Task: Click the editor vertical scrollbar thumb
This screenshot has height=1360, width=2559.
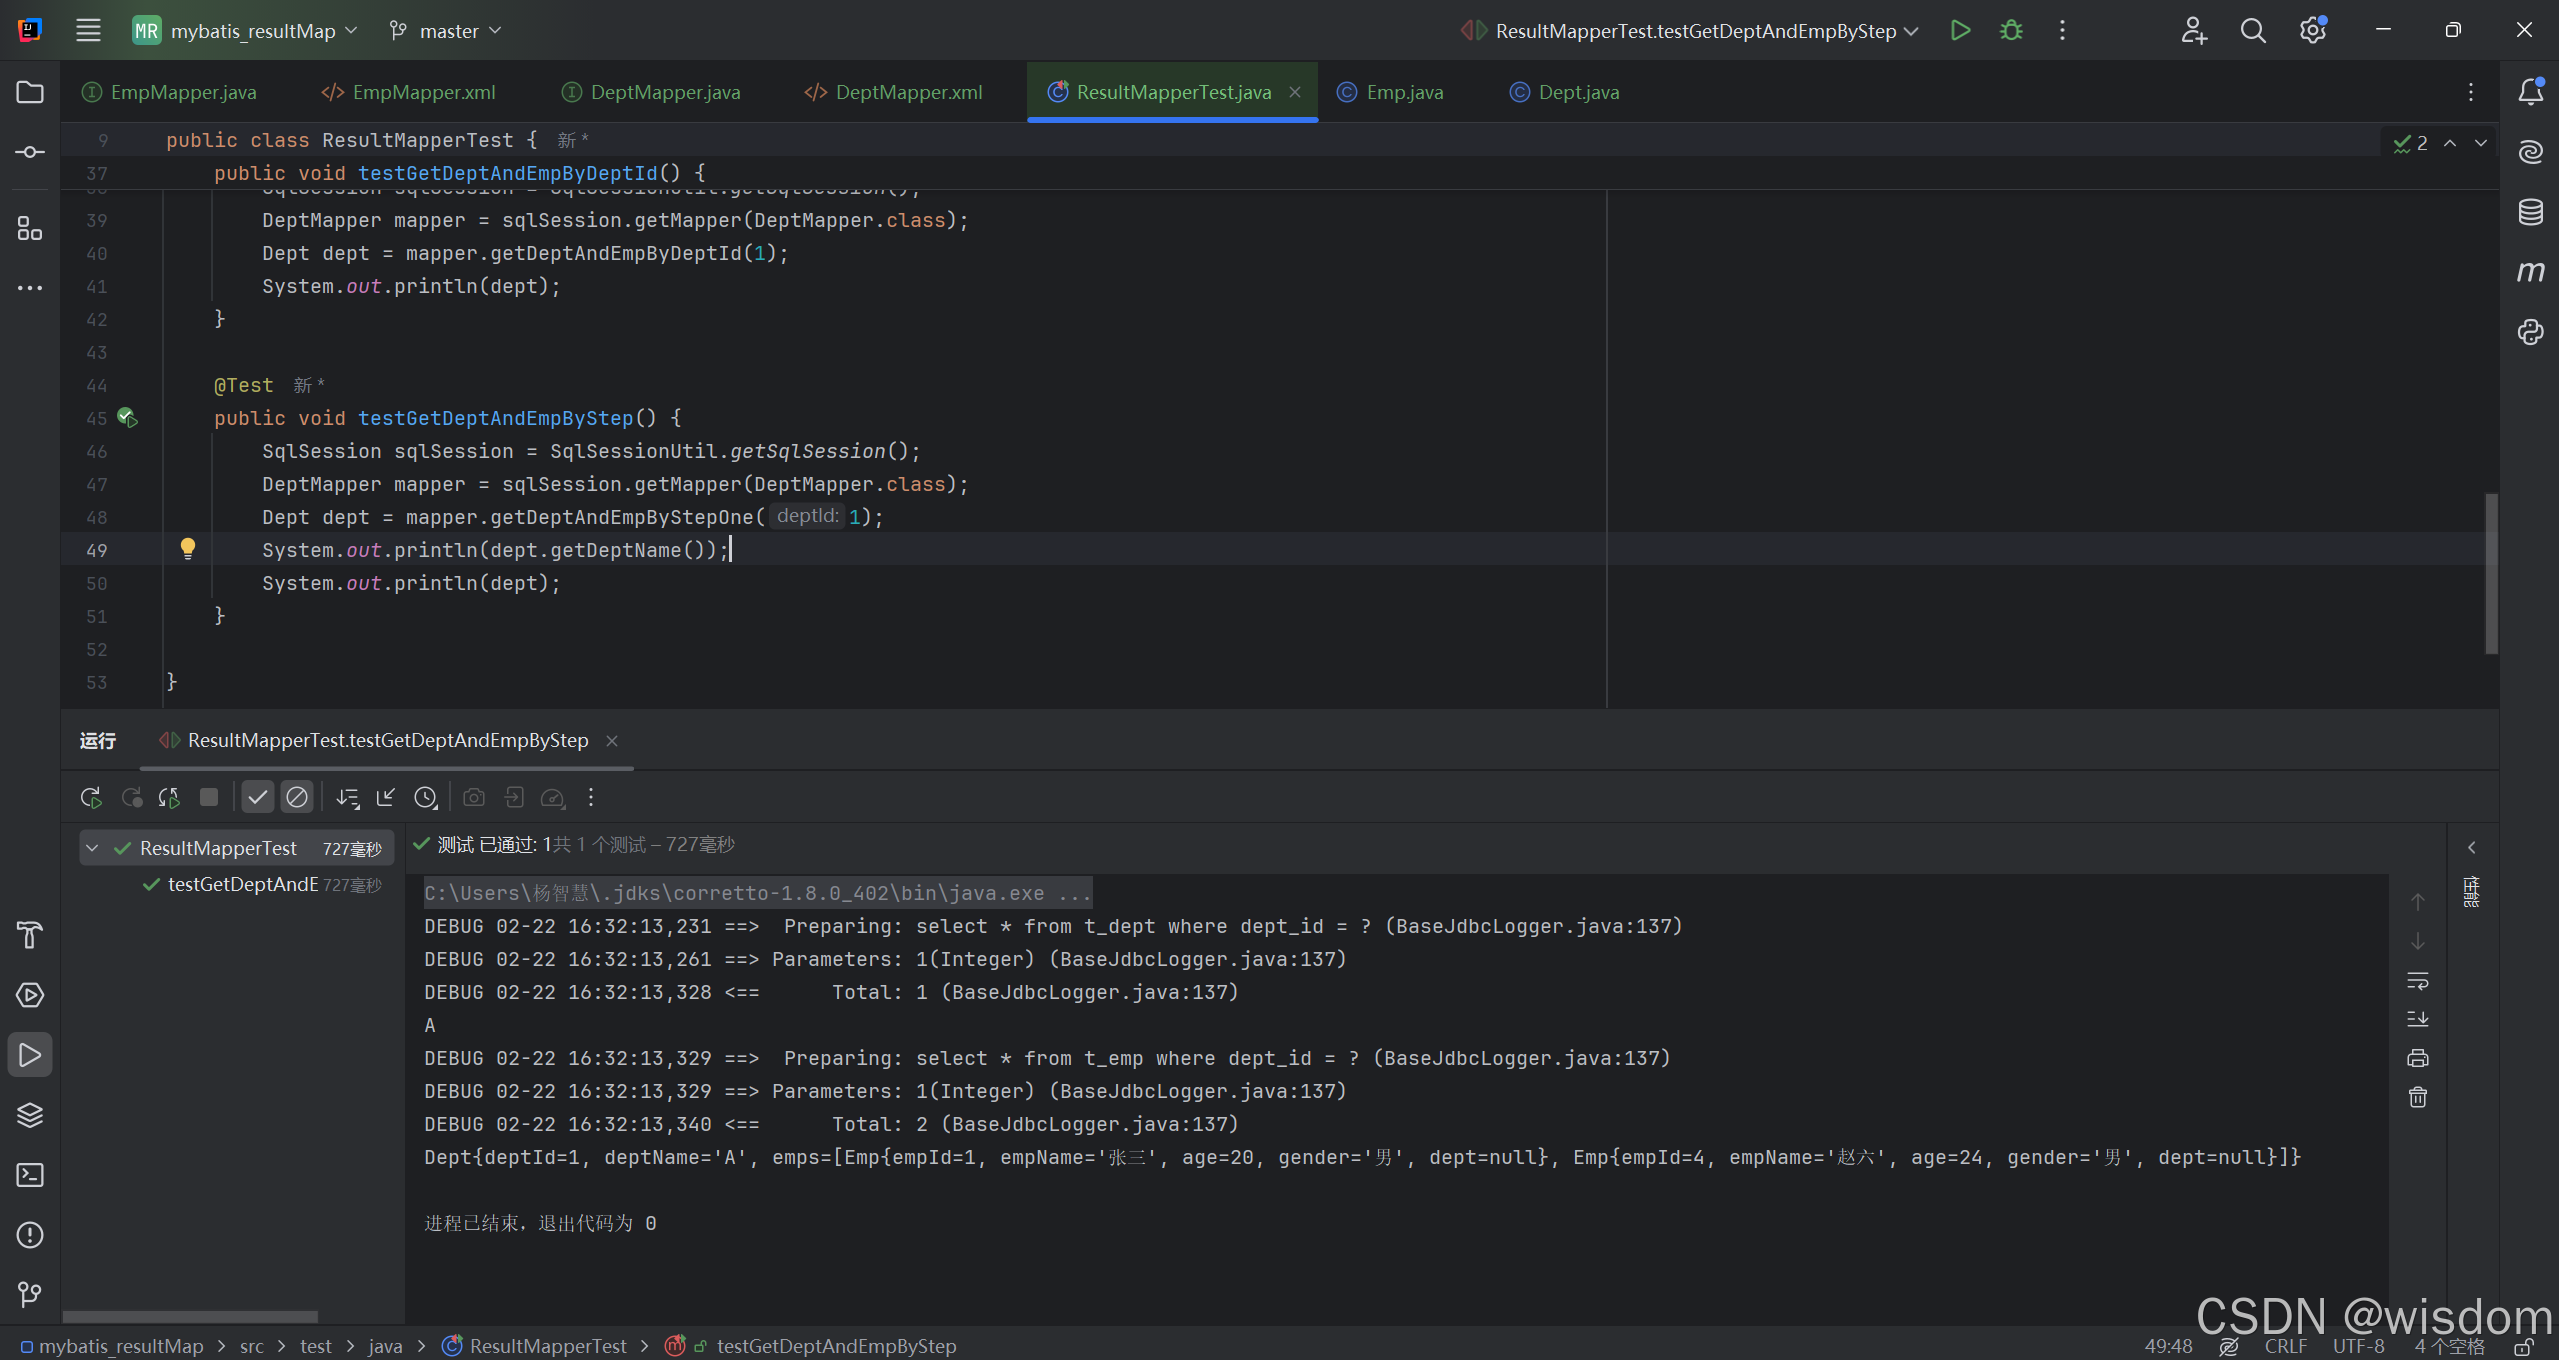Action: click(x=2491, y=573)
